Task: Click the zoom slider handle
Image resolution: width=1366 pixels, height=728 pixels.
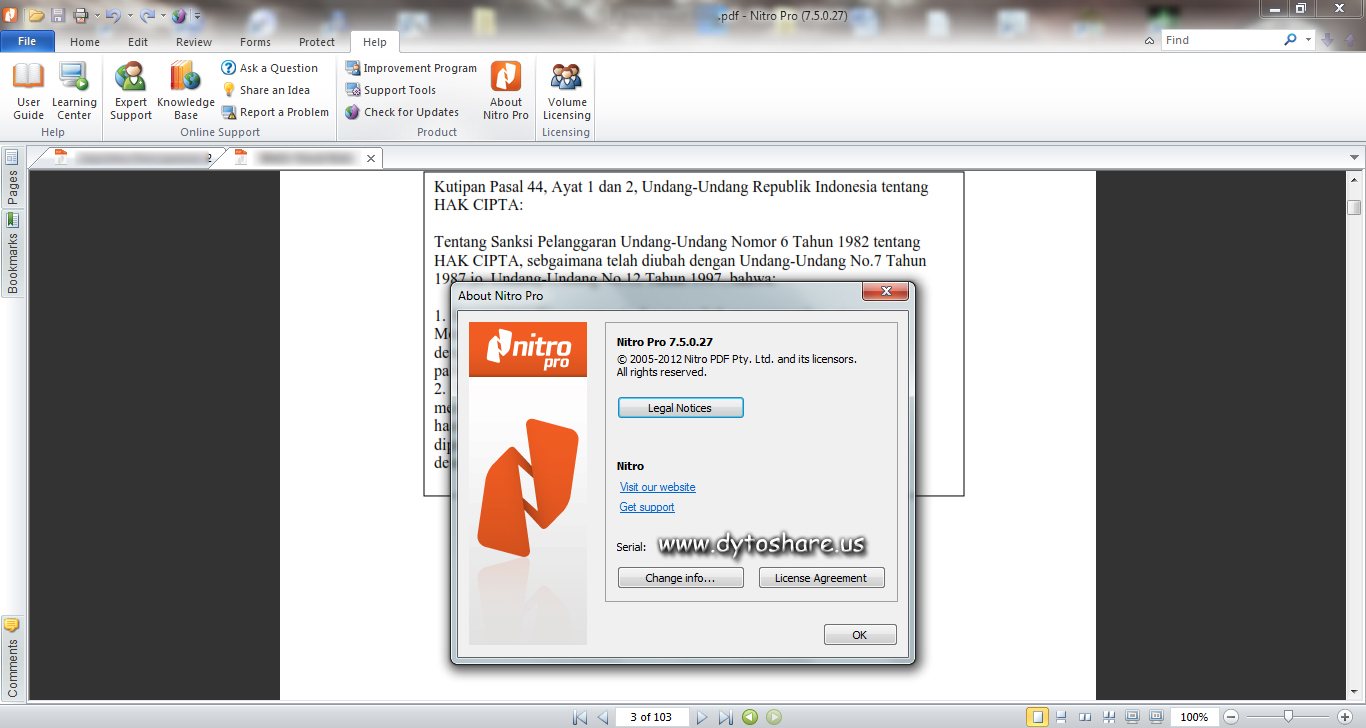Action: click(1288, 716)
